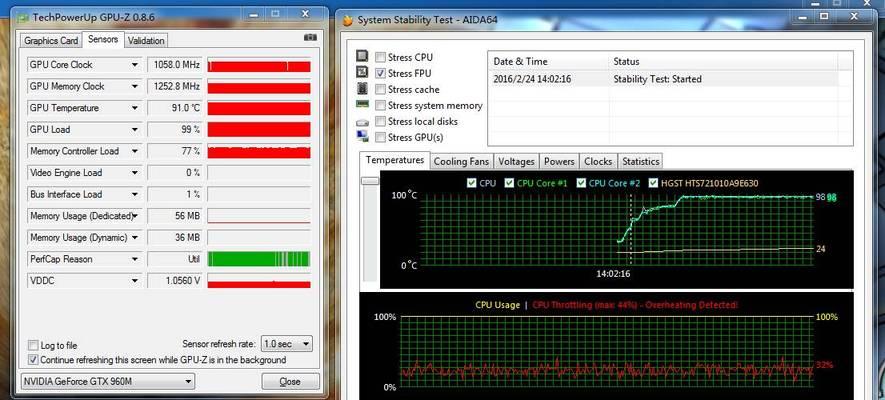Viewport: 885px width, 400px height.
Task: Switch to the Cooling Fans tab
Action: point(461,161)
